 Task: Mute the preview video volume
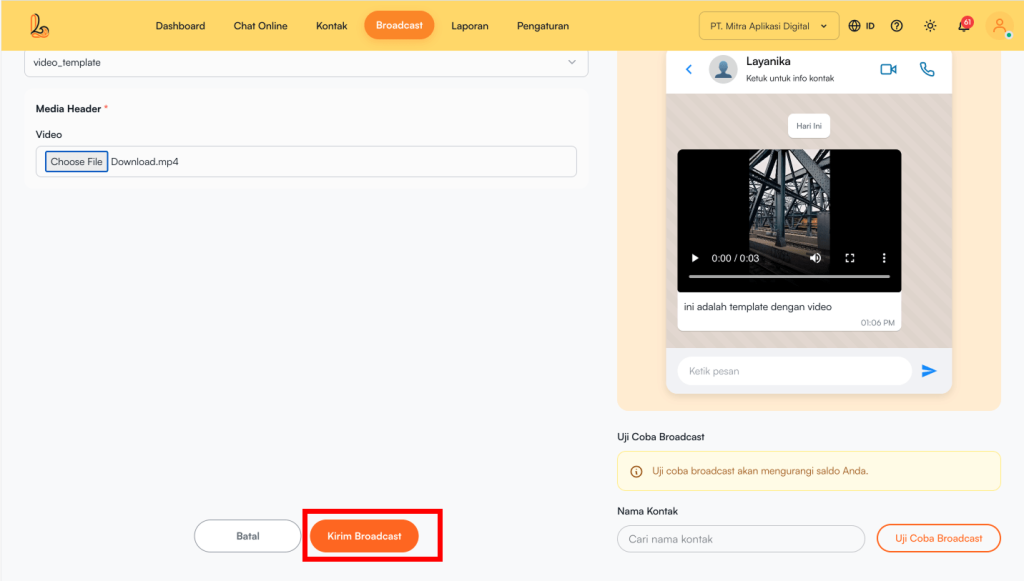point(816,258)
